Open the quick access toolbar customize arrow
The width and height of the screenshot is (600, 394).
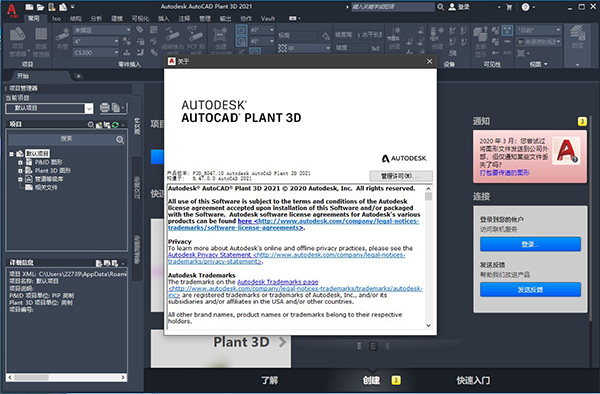(73, 7)
